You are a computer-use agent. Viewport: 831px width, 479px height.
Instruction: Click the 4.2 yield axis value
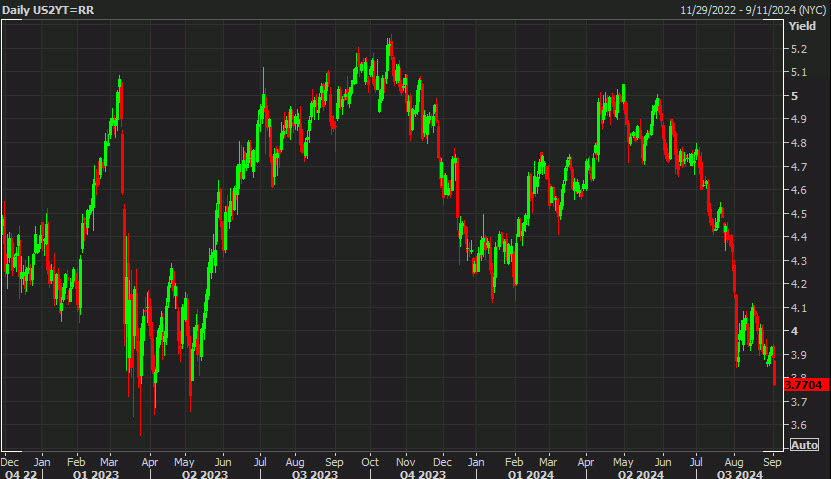[798, 284]
